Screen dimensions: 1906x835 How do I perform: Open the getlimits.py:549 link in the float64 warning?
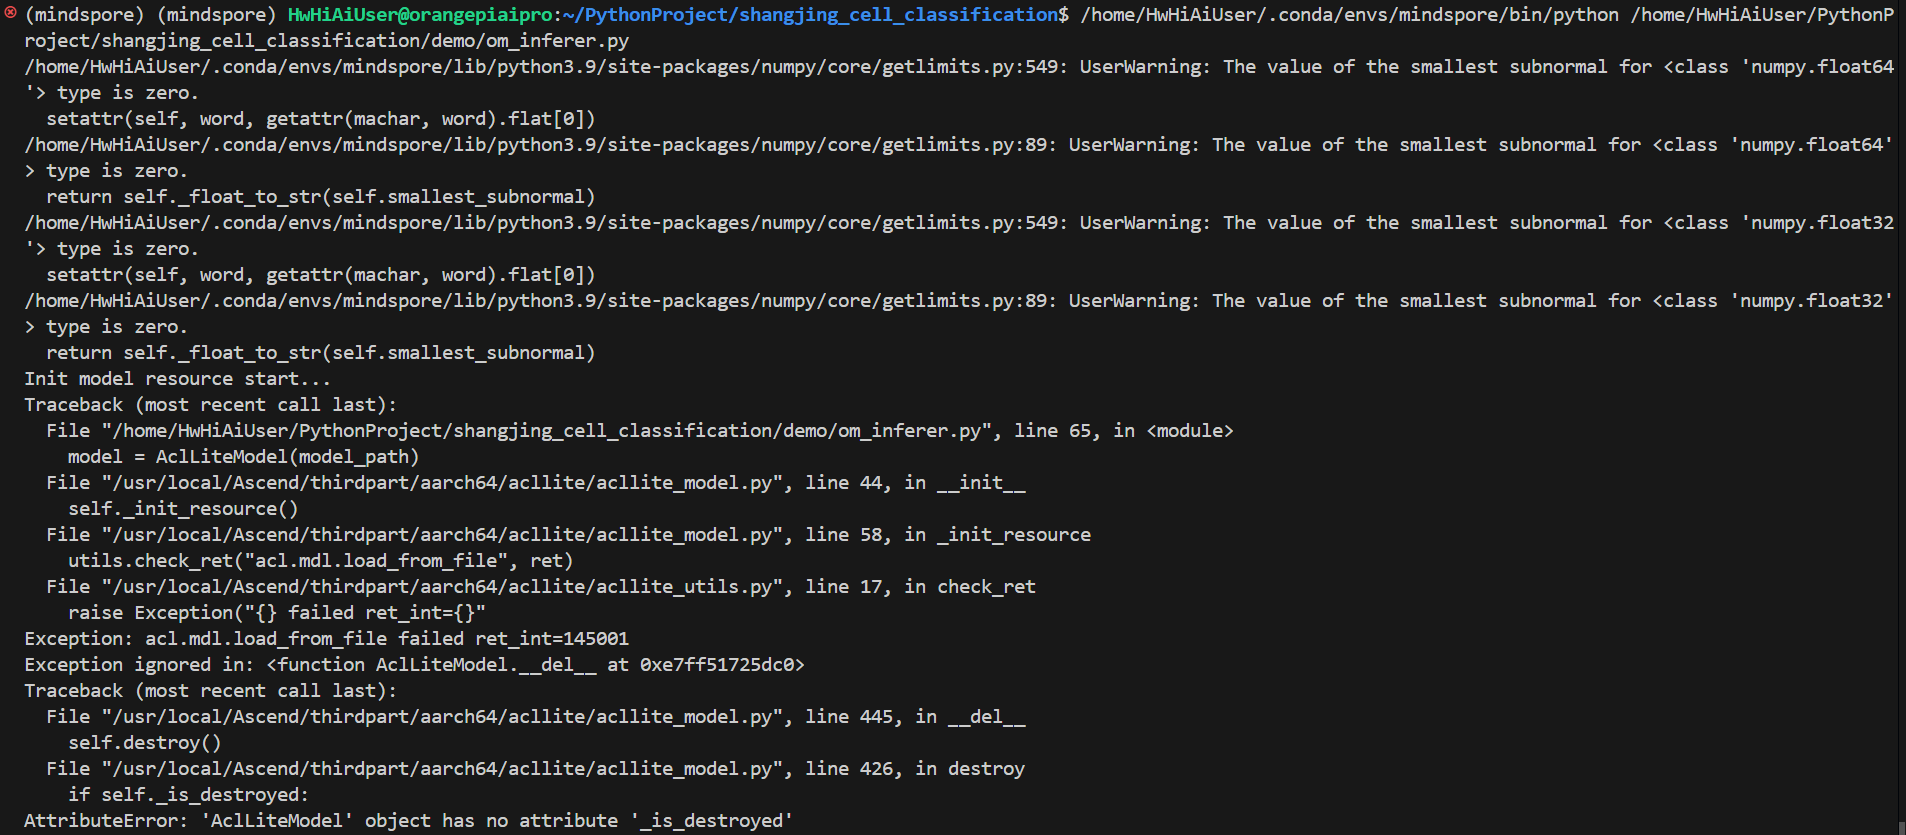[x=545, y=67]
